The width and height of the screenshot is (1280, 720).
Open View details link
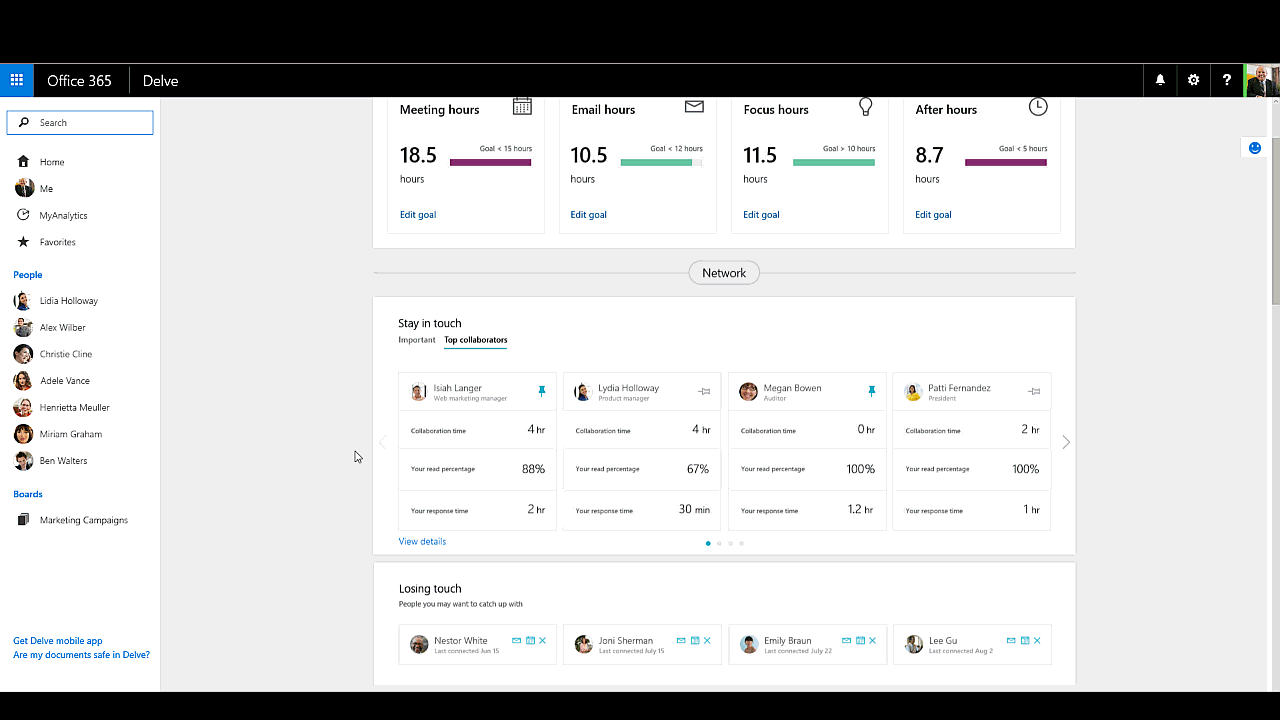coord(422,542)
